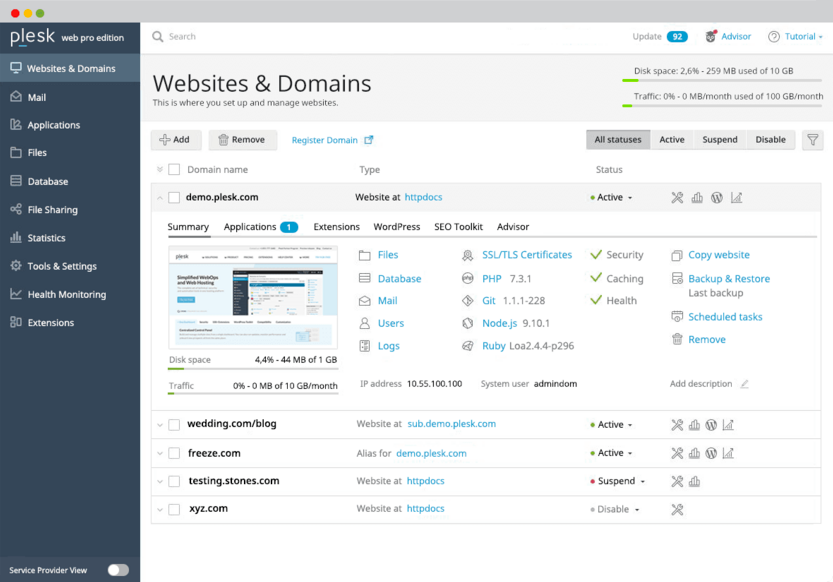
Task: Go to Health Monitoring in sidebar
Action: coord(70,294)
